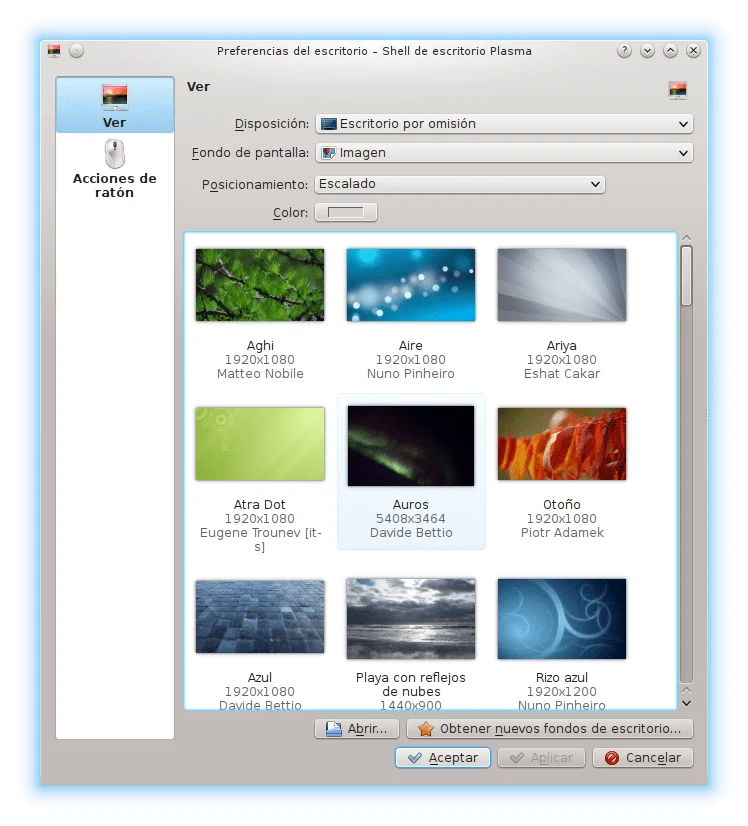Select the Azul wallpaper thumbnail

(260, 617)
